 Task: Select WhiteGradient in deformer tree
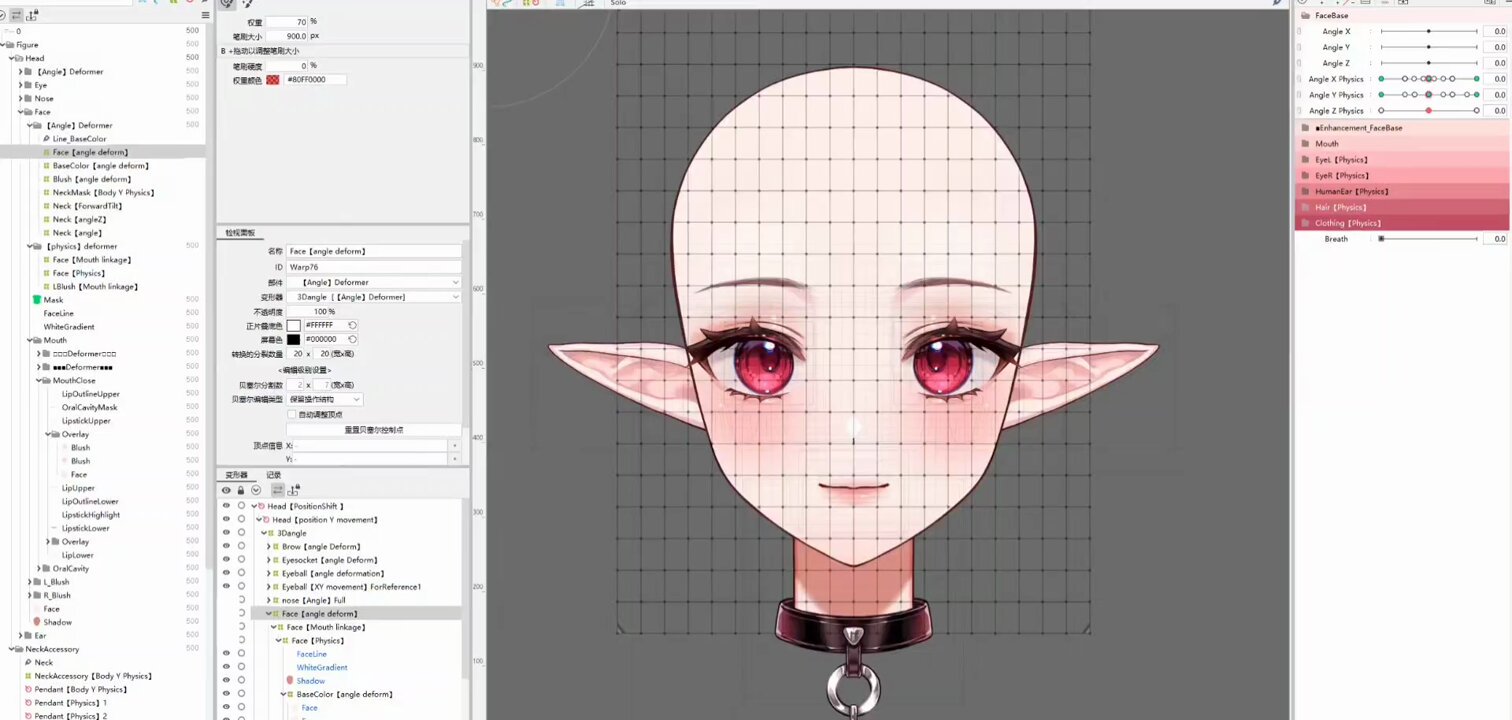(322, 667)
